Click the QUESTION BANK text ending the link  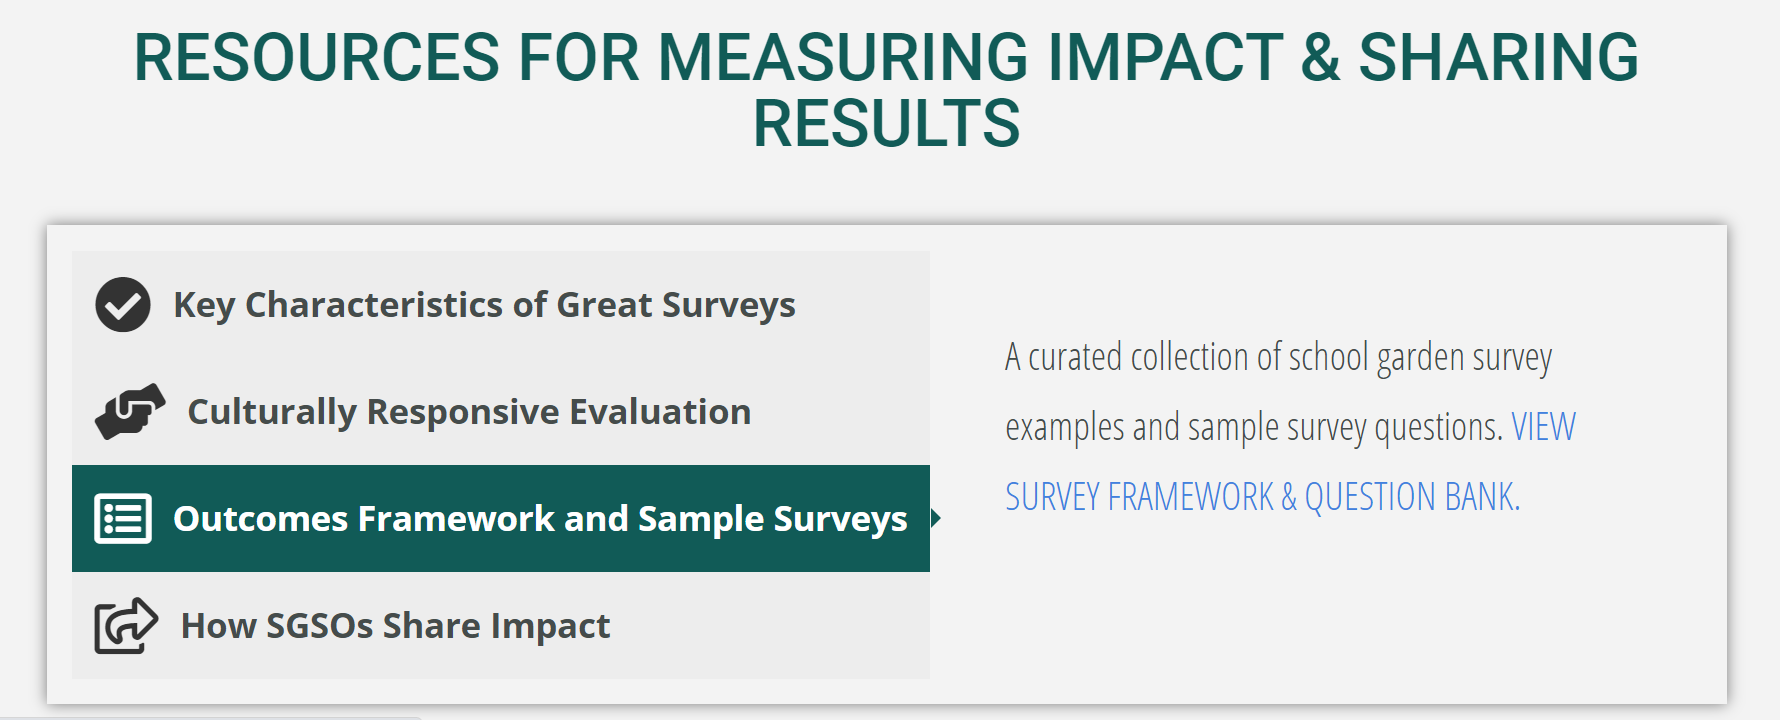pos(1411,497)
